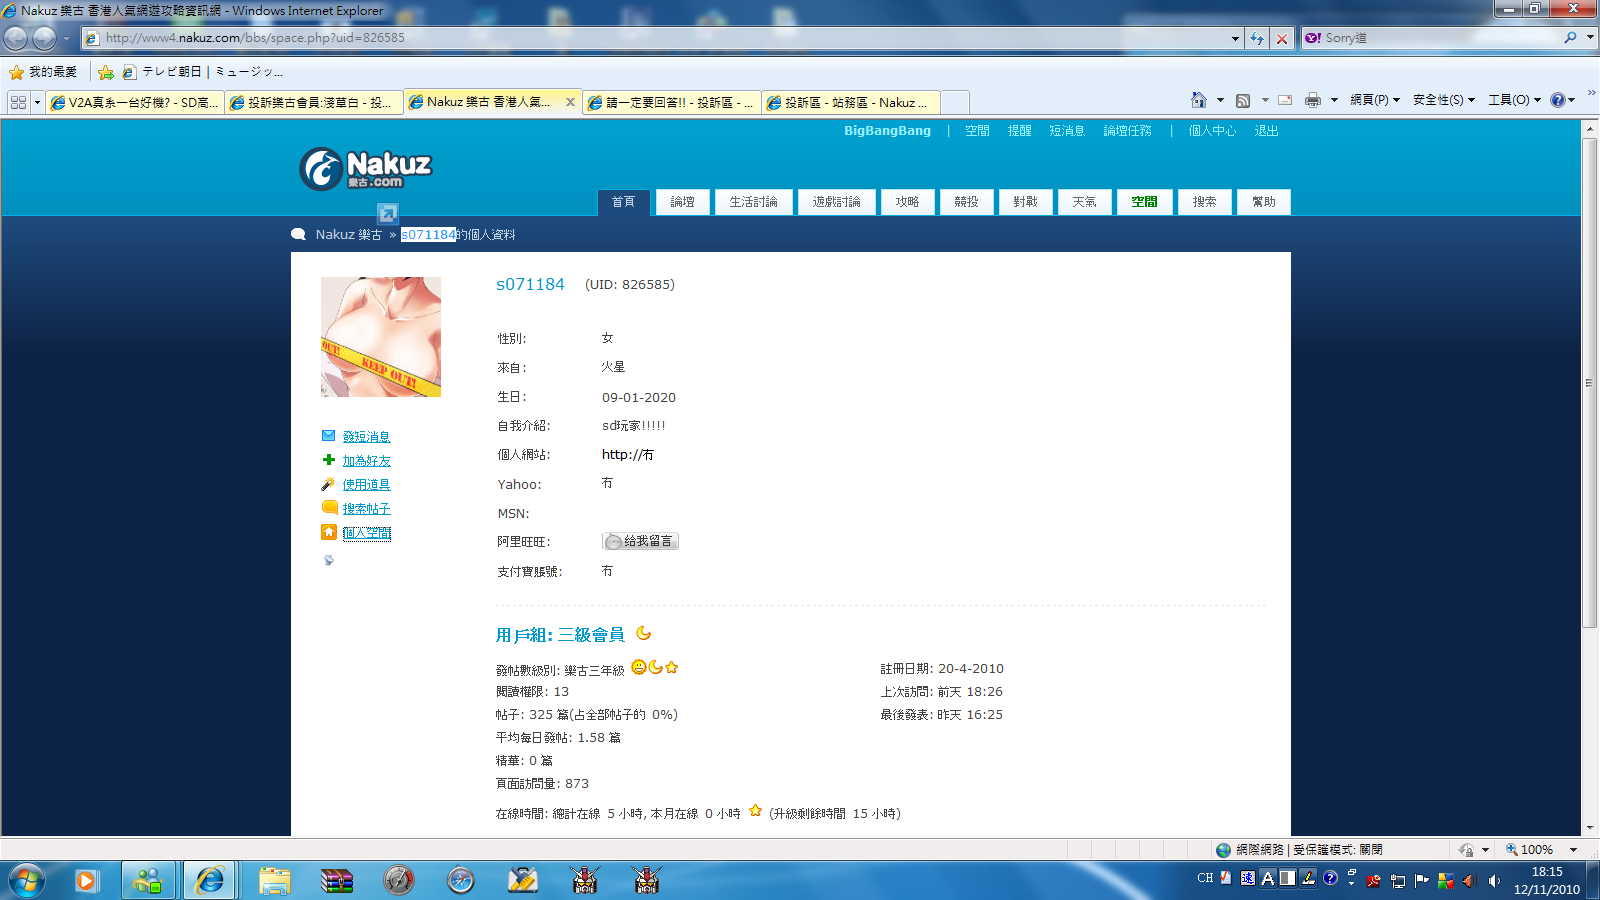Open the WinRAR books icon on the taskbar
The width and height of the screenshot is (1600, 900).
click(x=337, y=881)
